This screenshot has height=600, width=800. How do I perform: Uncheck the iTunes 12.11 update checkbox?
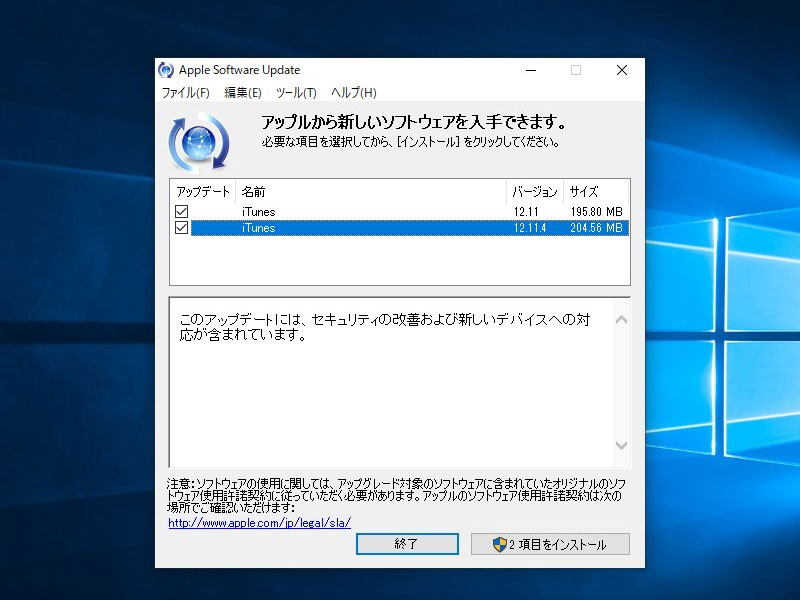pos(182,211)
